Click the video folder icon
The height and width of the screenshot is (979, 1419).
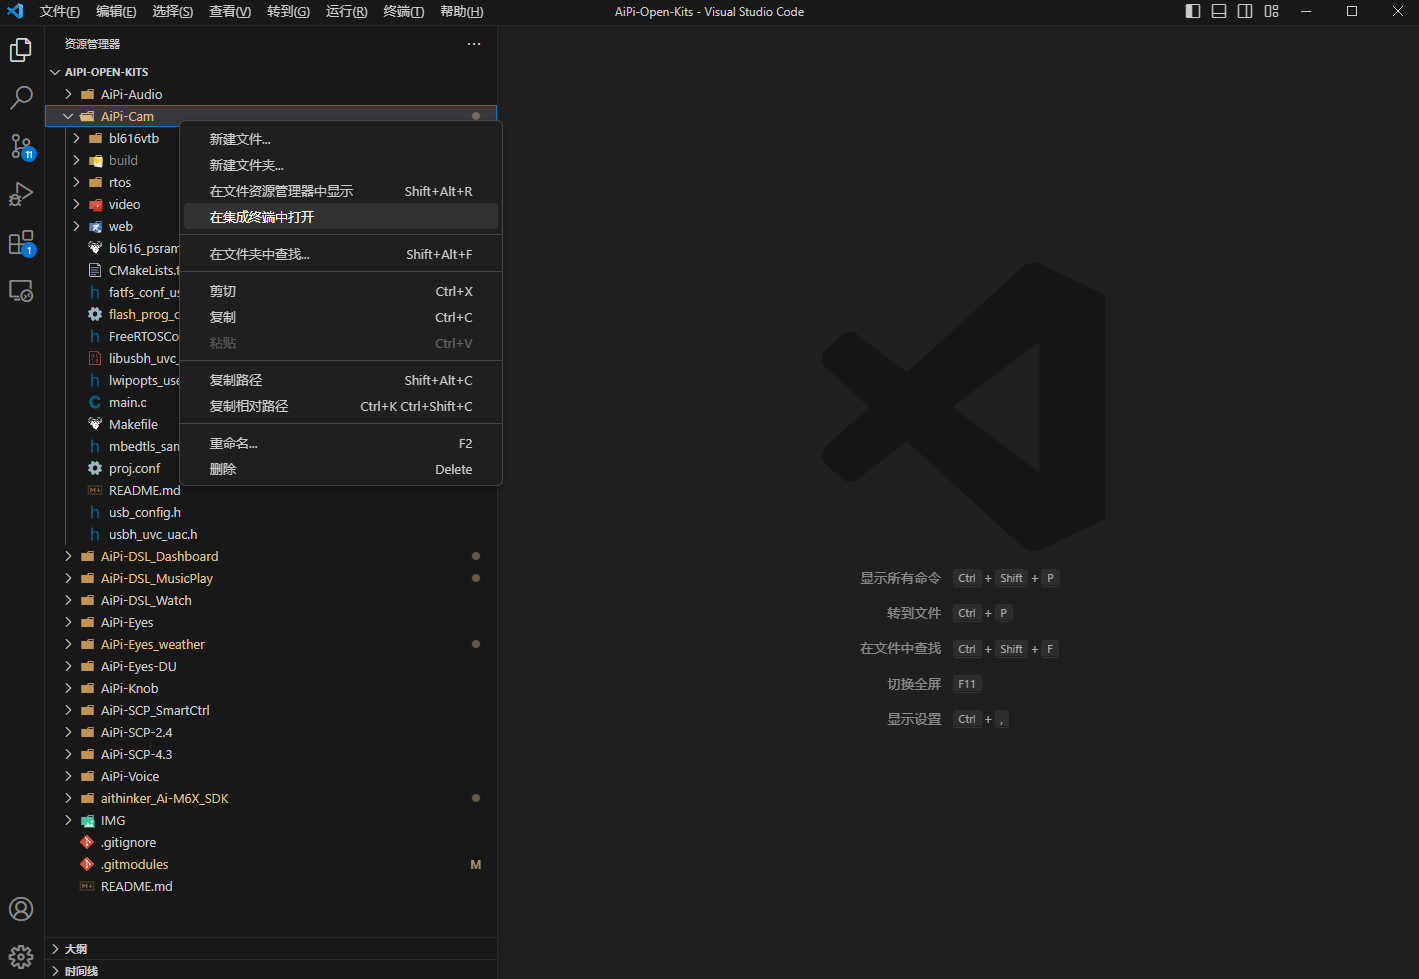click(x=96, y=204)
